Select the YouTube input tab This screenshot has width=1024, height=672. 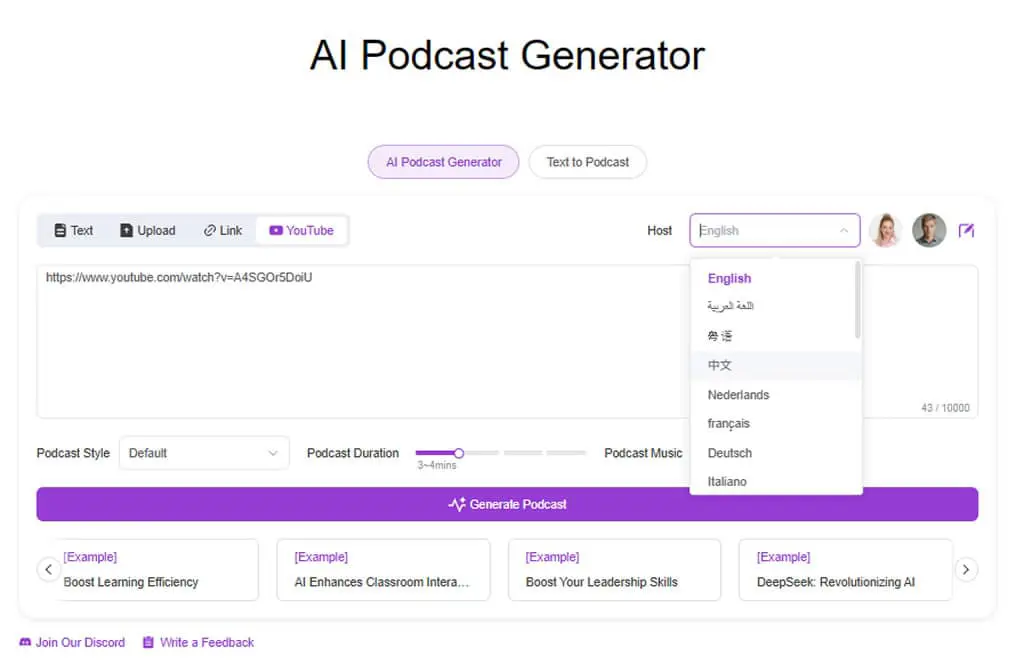pyautogui.click(x=301, y=231)
